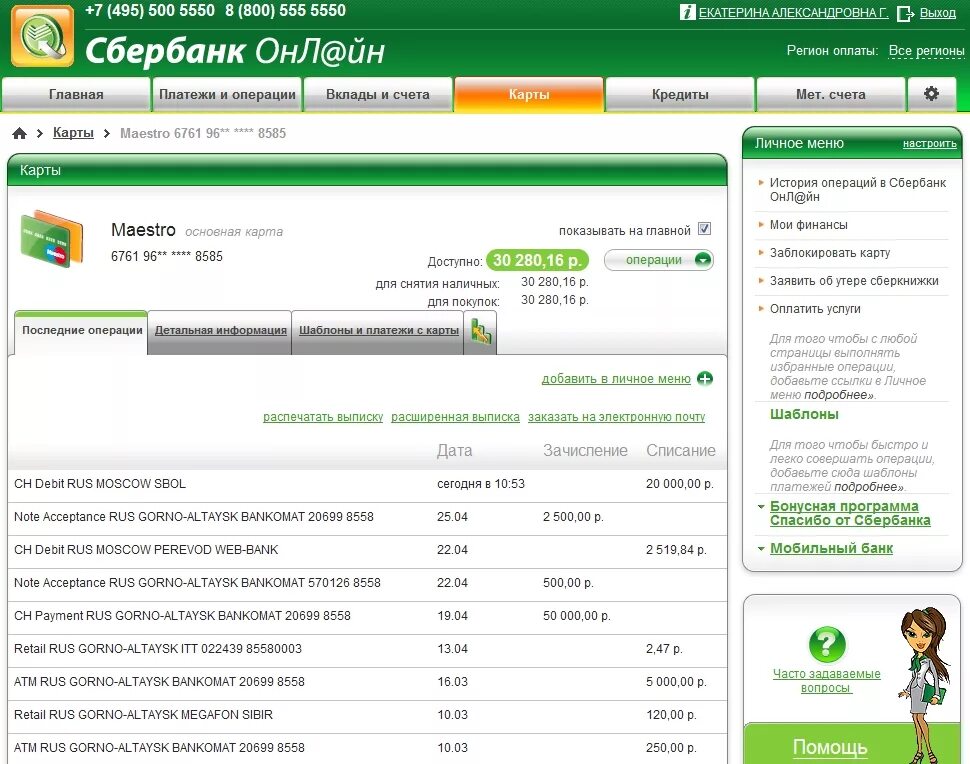The image size is (970, 764).
Task: Click распечатать выписку link
Action: tap(323, 417)
